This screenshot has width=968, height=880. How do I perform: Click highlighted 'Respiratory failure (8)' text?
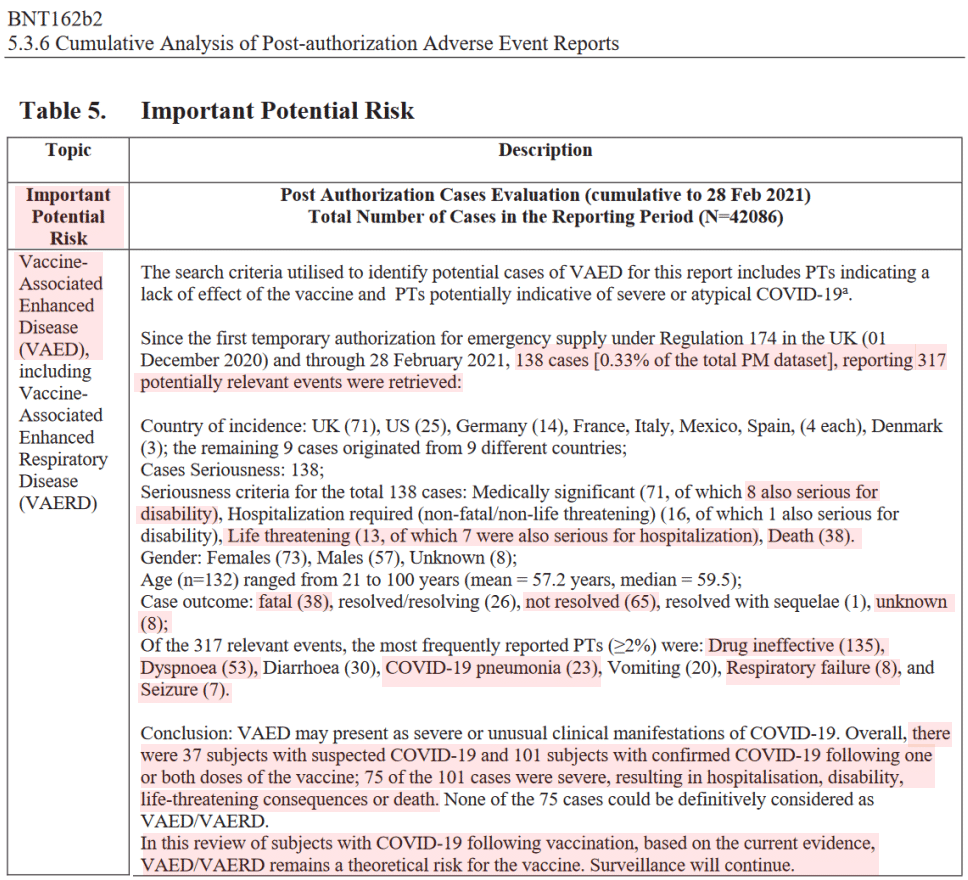click(x=813, y=668)
